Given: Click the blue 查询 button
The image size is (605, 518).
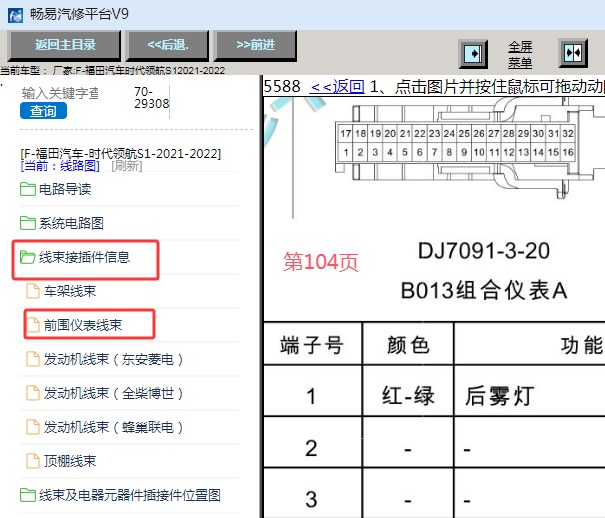Looking at the screenshot, I should [43, 111].
